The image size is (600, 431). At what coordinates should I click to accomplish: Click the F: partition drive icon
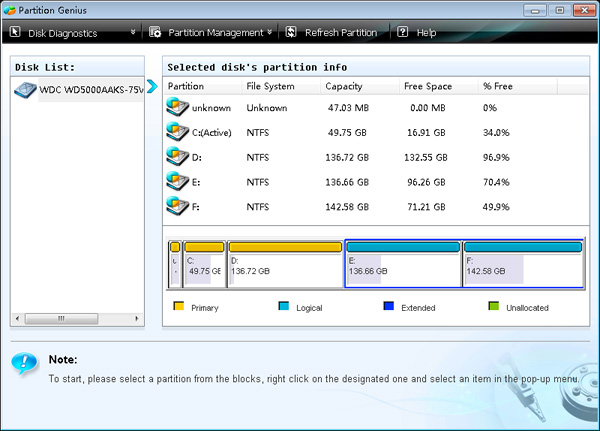[177, 205]
